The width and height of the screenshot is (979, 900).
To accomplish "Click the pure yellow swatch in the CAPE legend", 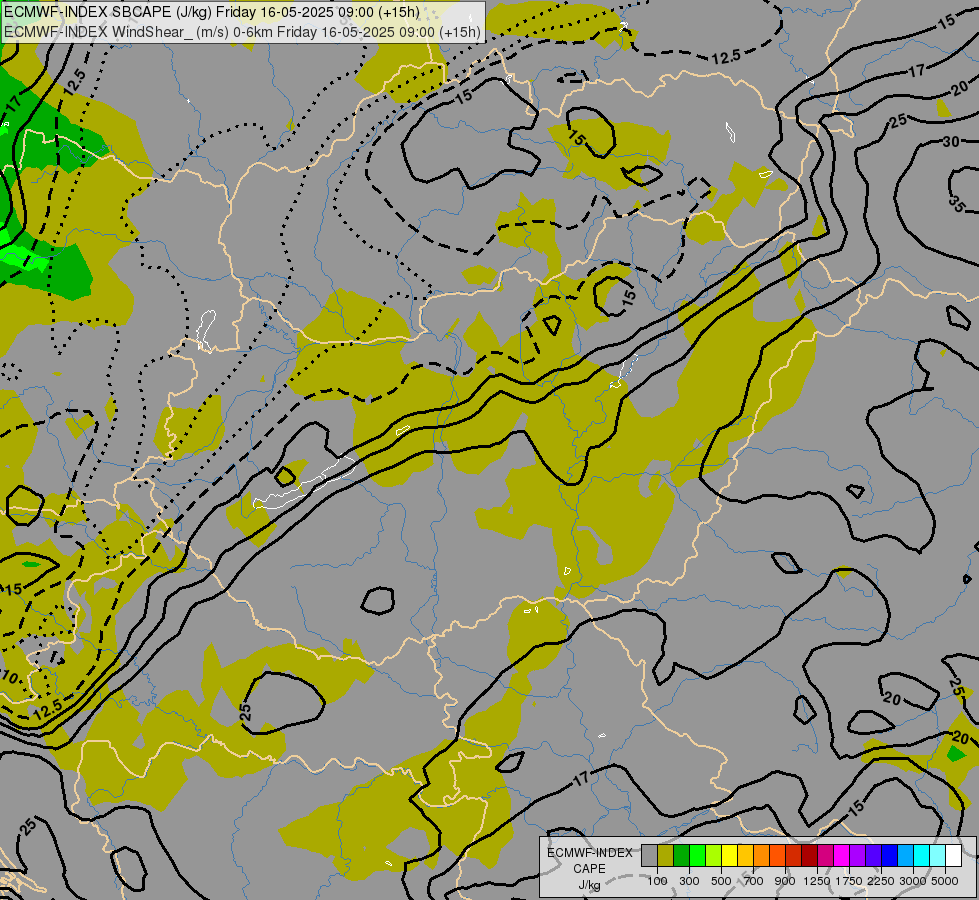I will pyautogui.click(x=729, y=856).
